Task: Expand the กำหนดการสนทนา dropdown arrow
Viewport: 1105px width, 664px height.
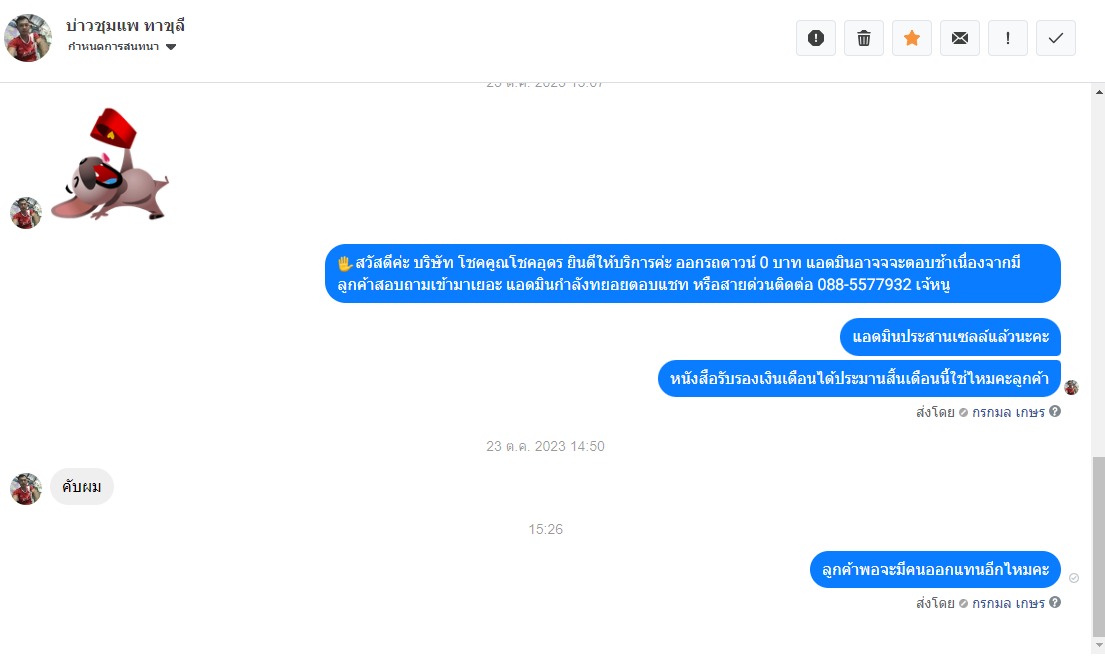Action: pyautogui.click(x=171, y=47)
